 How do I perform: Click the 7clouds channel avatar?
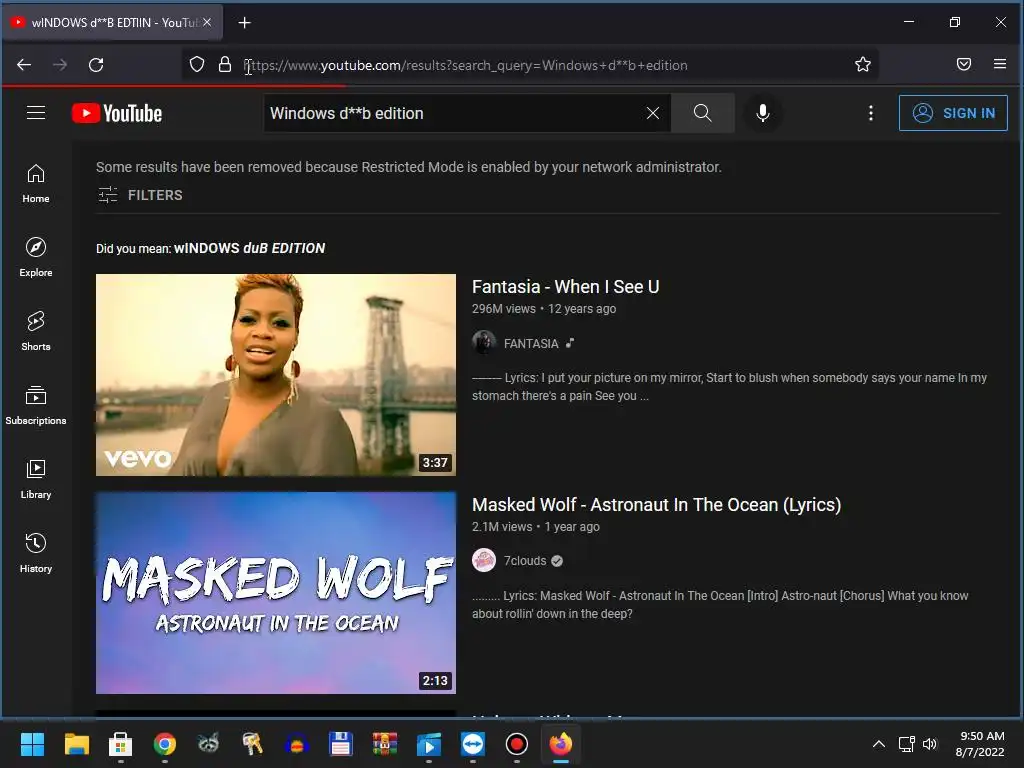pyautogui.click(x=484, y=560)
